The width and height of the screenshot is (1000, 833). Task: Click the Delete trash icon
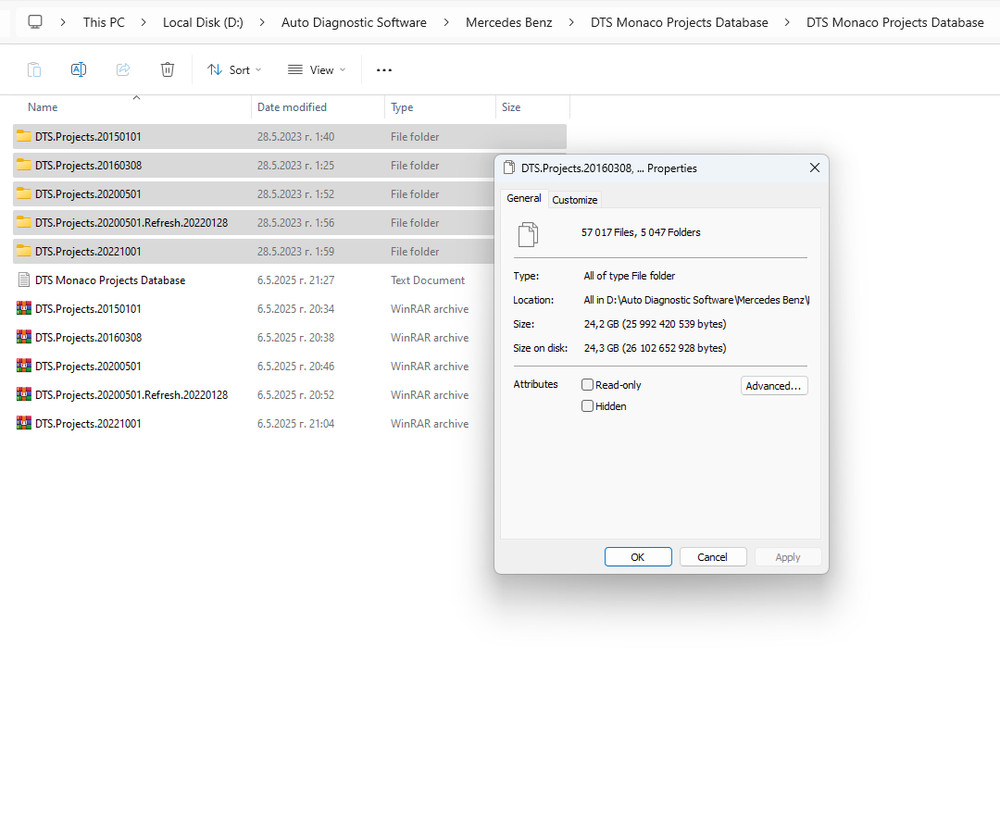click(x=167, y=70)
